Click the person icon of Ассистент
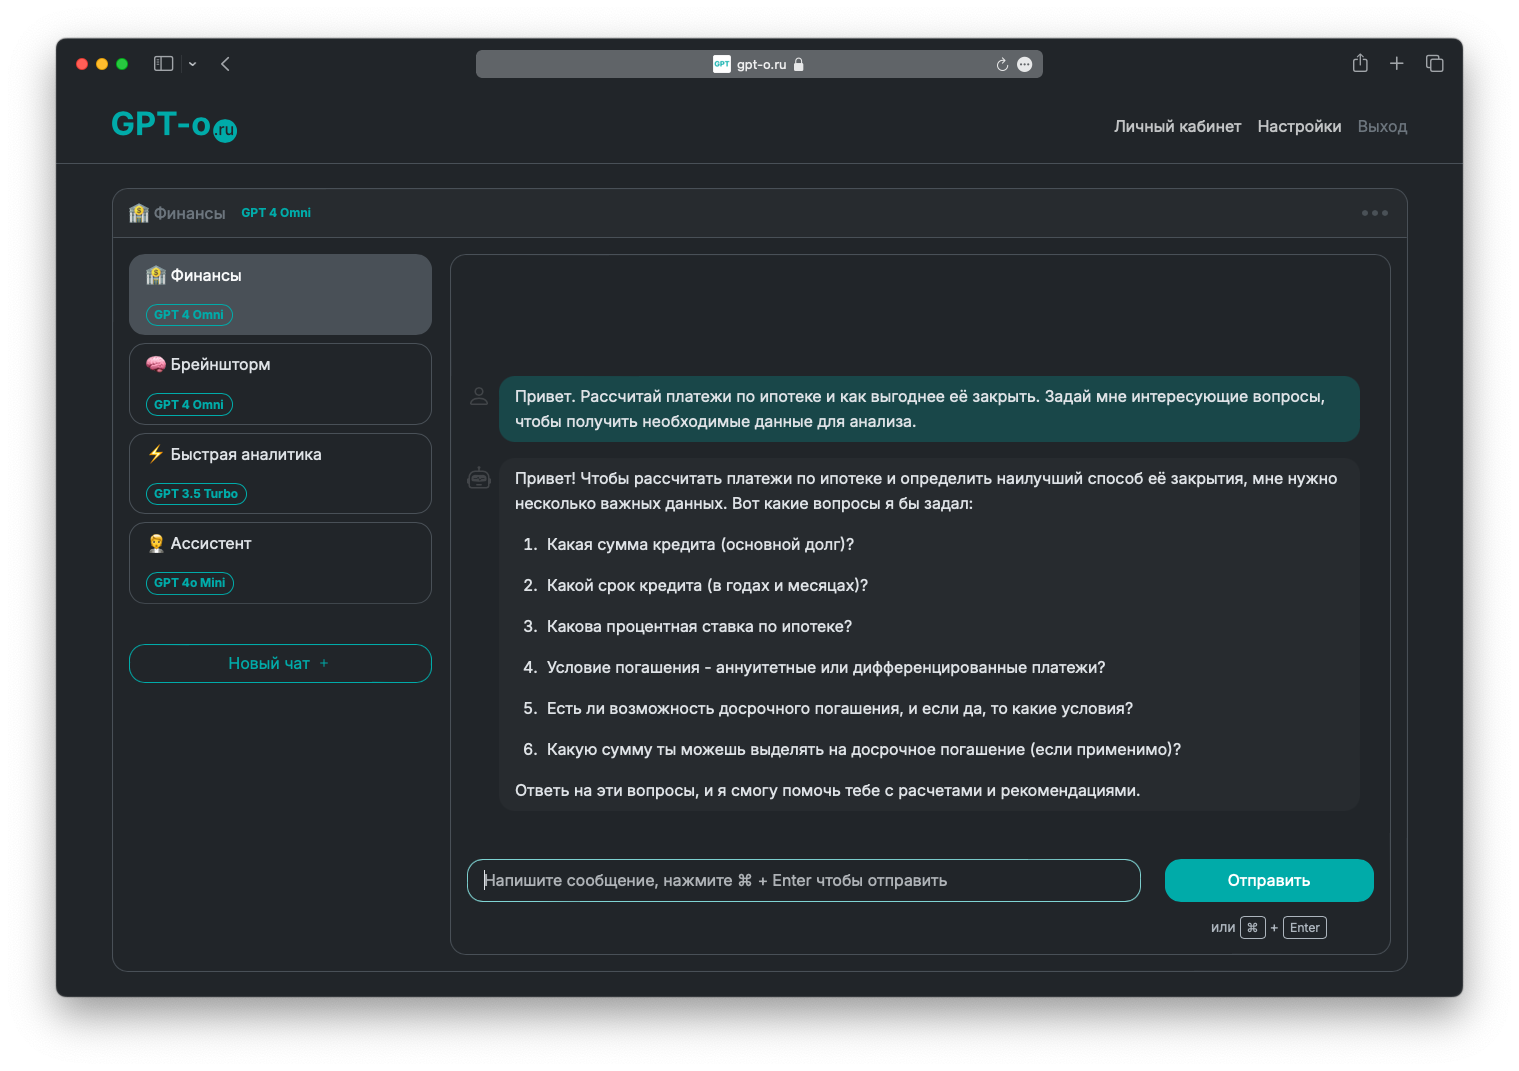The image size is (1519, 1071). click(156, 543)
